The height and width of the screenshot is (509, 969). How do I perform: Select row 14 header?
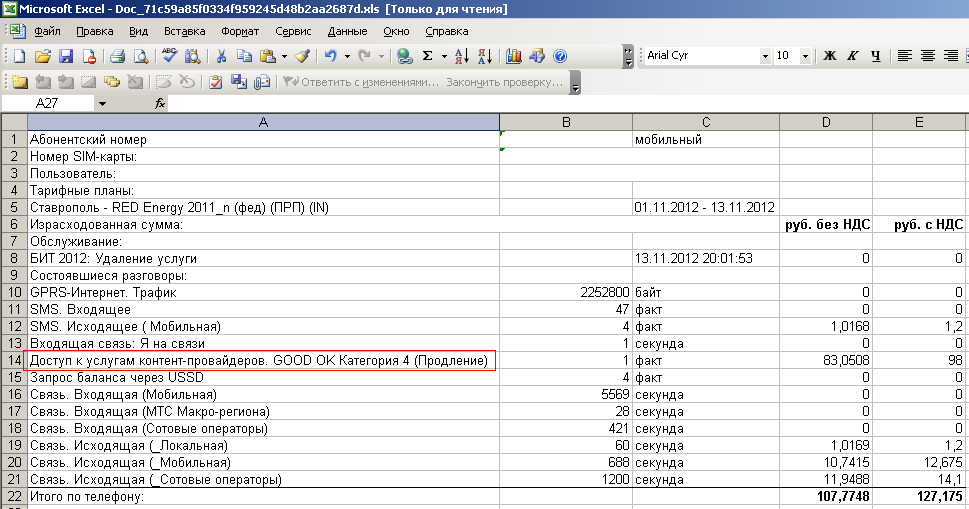point(14,360)
